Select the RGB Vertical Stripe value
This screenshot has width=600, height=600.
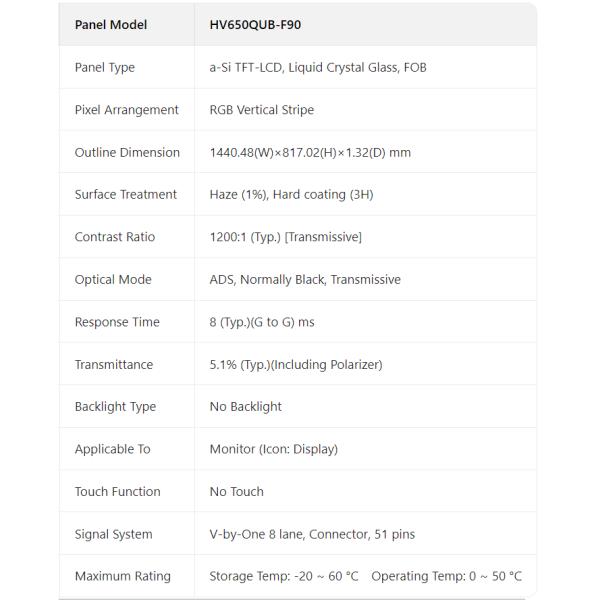[262, 110]
